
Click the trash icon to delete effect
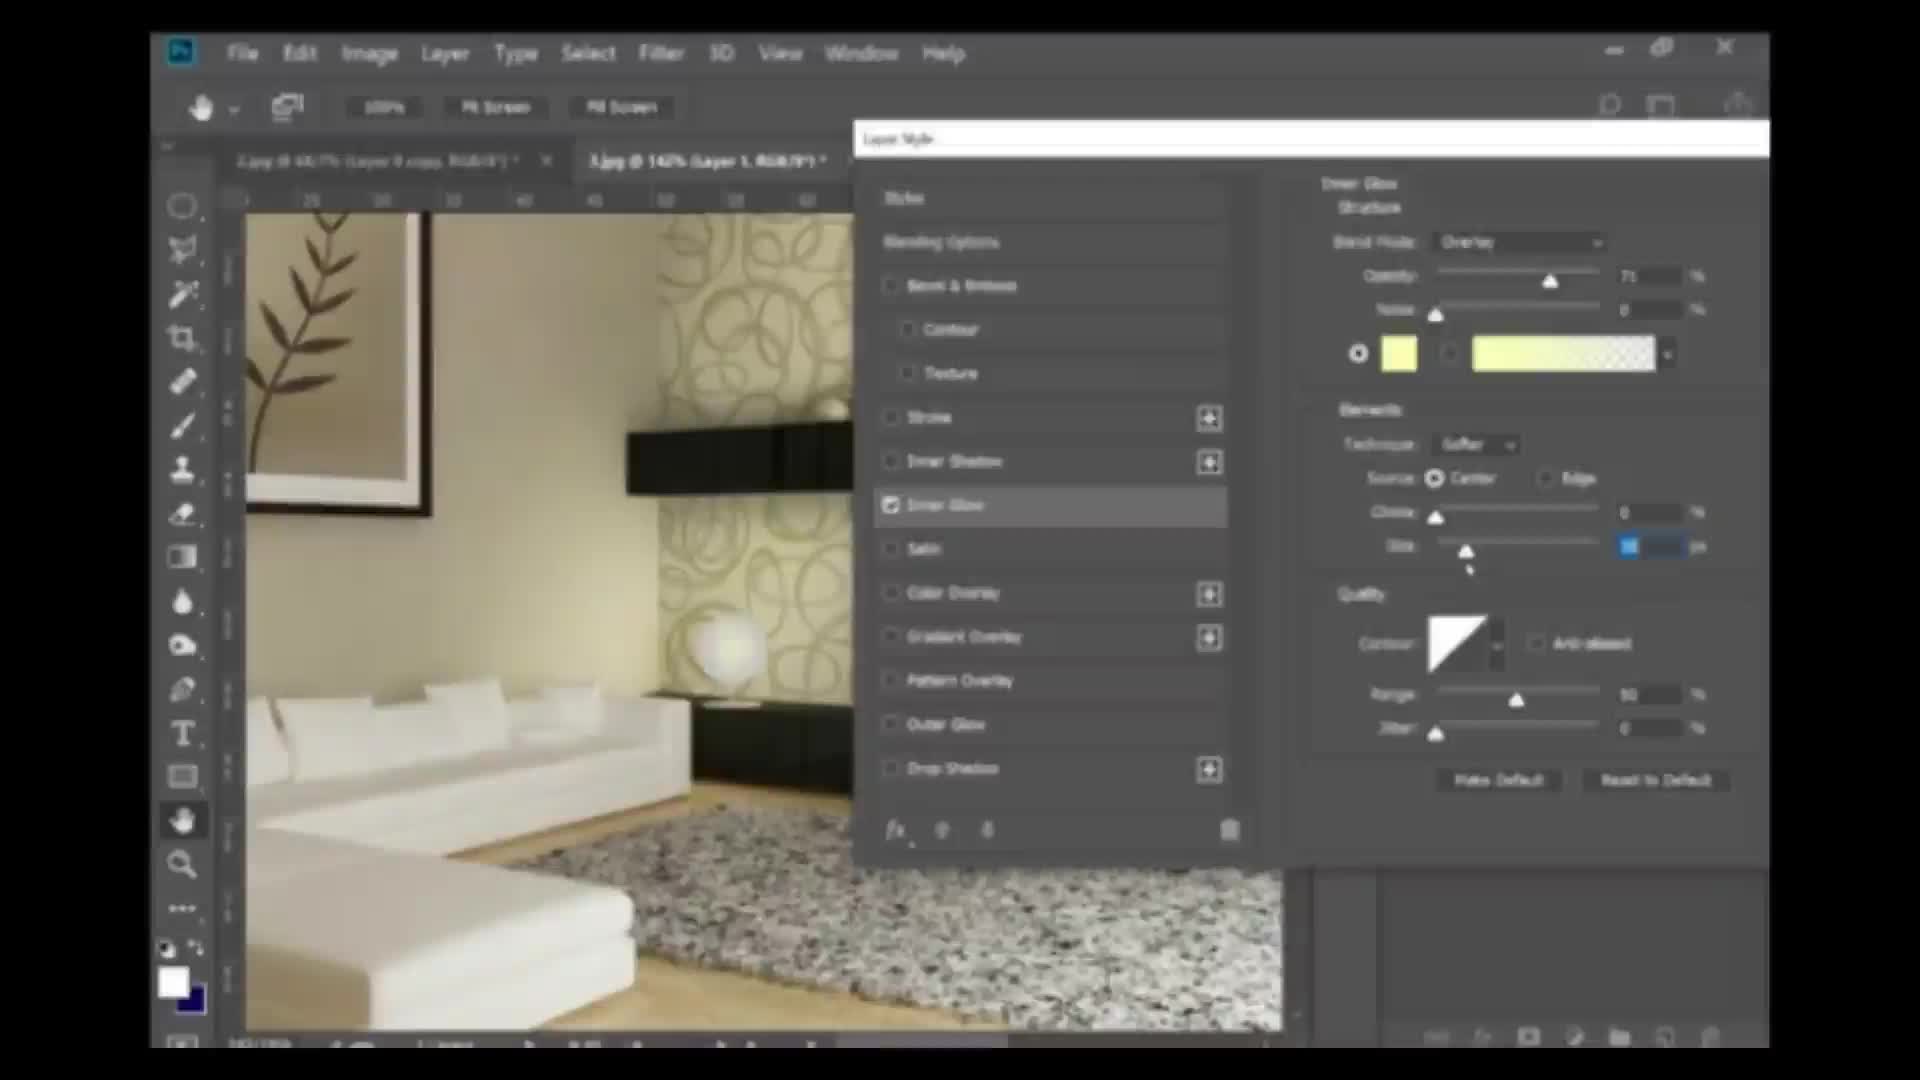pyautogui.click(x=1229, y=830)
